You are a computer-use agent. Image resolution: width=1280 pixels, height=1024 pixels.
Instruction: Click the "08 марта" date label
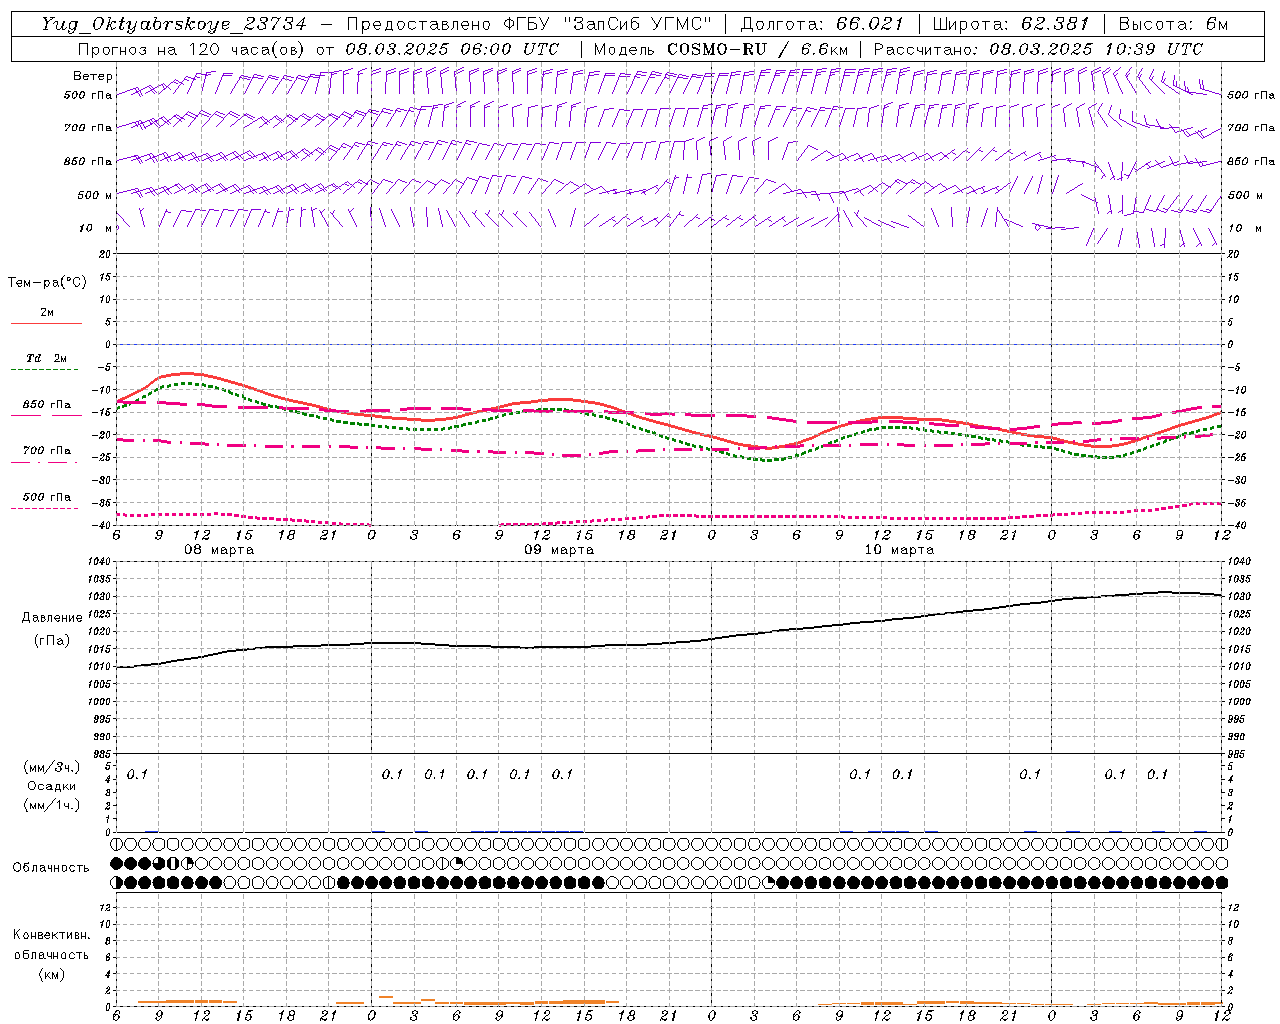click(x=219, y=549)
